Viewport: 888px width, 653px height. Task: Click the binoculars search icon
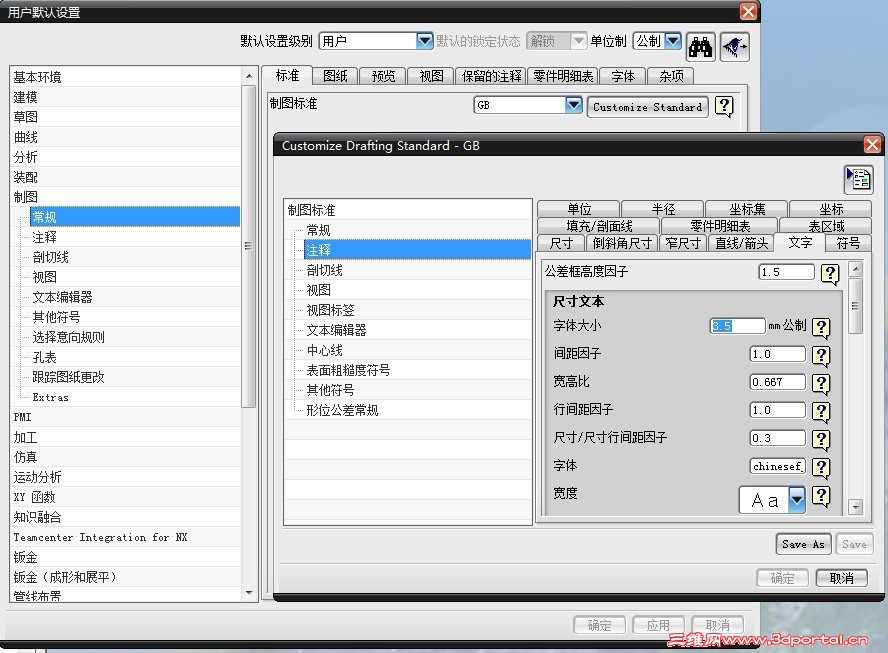pyautogui.click(x=701, y=47)
